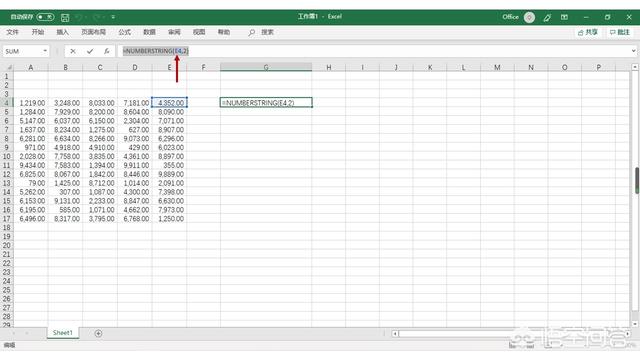The height and width of the screenshot is (360, 640).
Task: Confirm formula with checkmark icon
Action: click(x=90, y=51)
